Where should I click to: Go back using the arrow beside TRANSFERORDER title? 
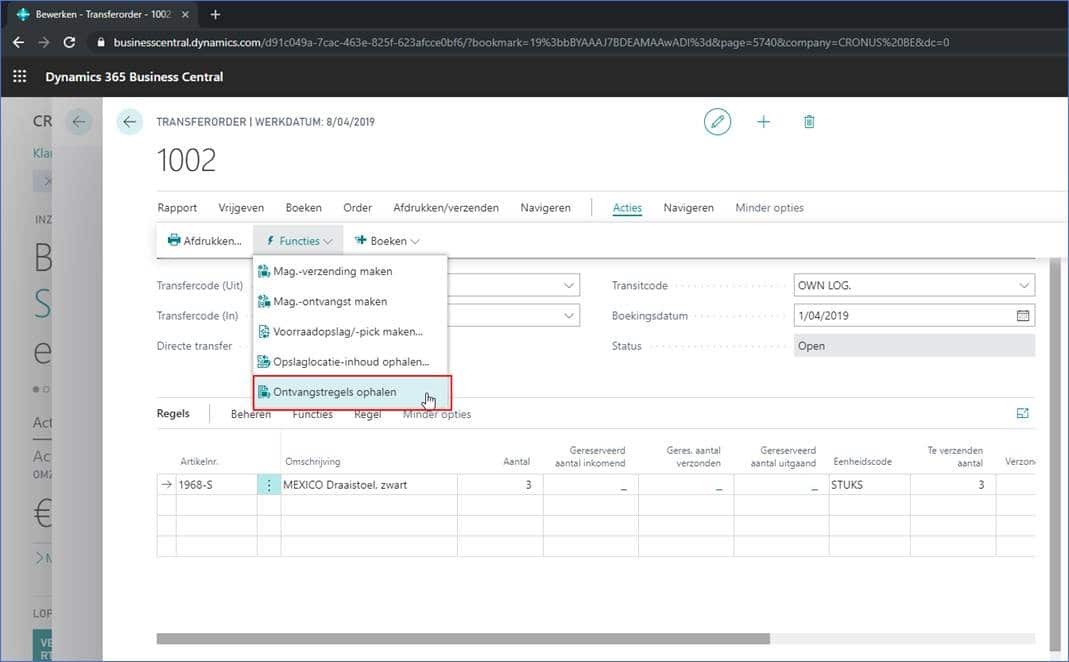[130, 122]
